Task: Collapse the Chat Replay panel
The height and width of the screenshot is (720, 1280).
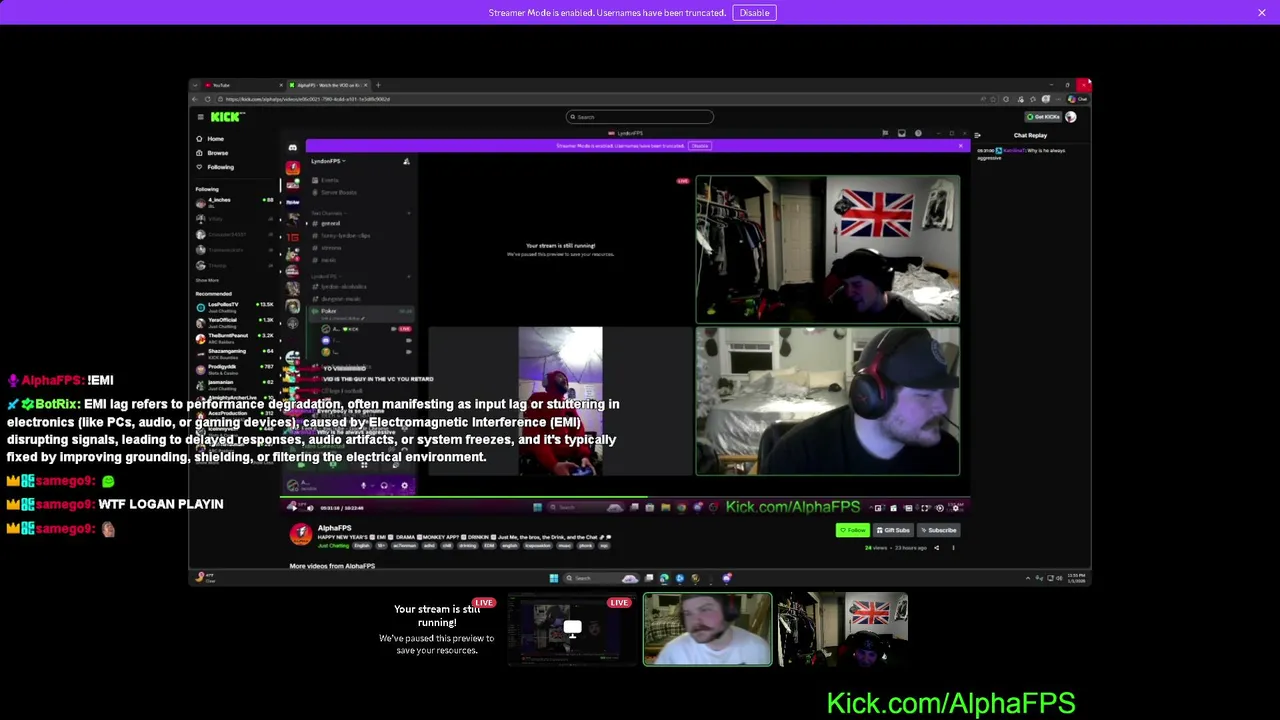Action: tap(978, 135)
